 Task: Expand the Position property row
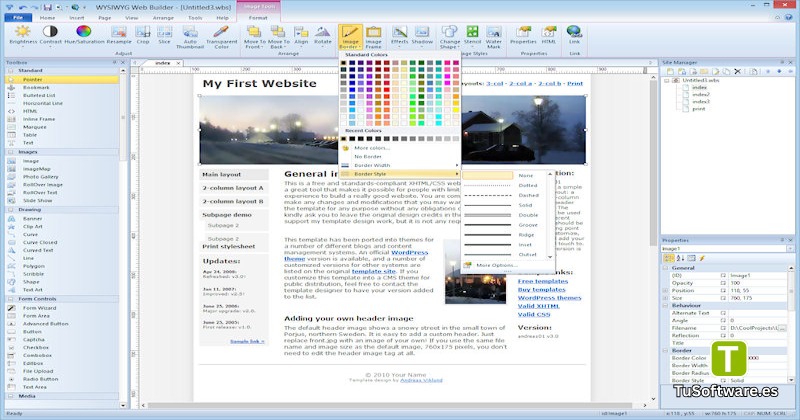tap(665, 290)
